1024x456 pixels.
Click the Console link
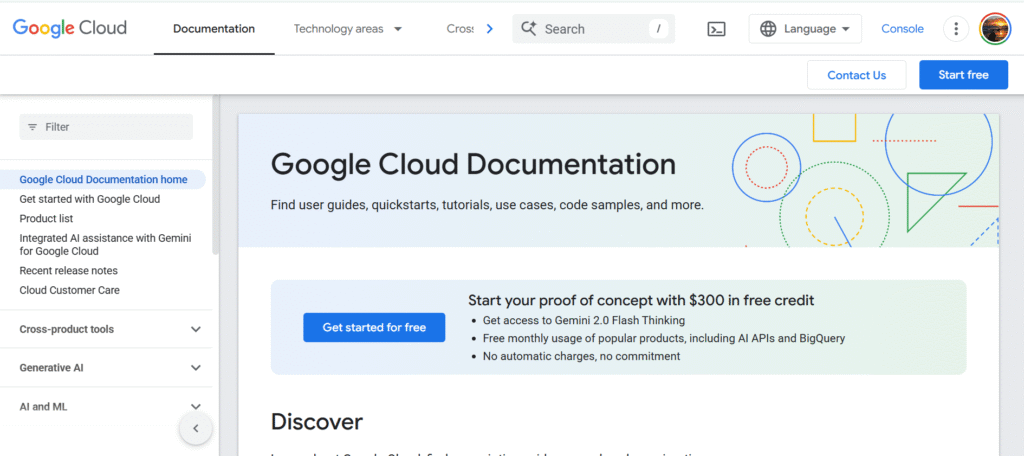click(903, 29)
